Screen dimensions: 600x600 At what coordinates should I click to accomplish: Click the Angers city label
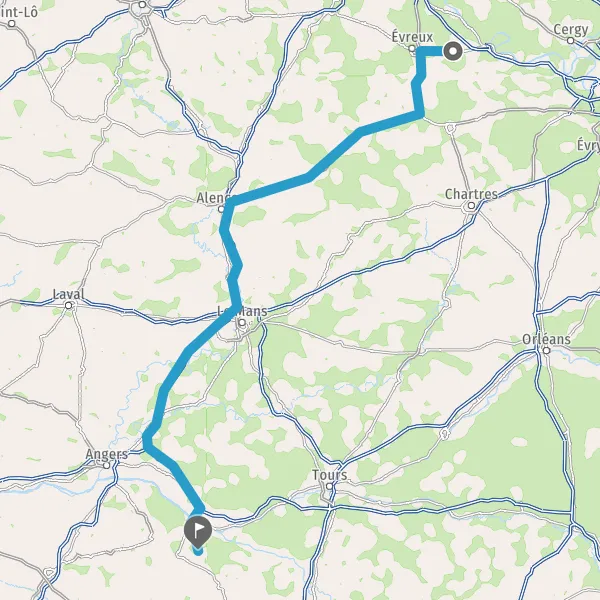tap(106, 454)
